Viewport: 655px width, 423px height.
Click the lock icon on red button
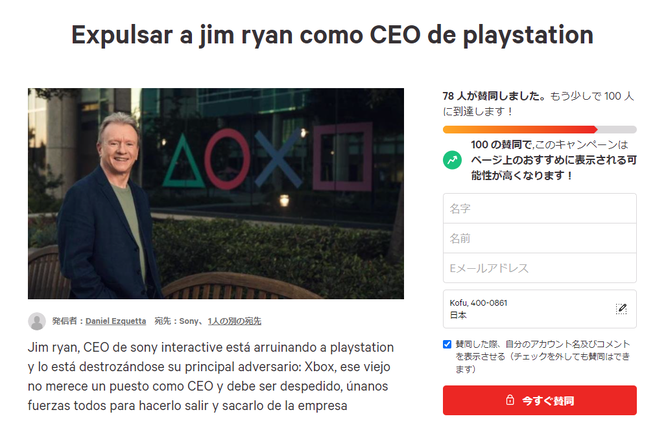point(510,400)
